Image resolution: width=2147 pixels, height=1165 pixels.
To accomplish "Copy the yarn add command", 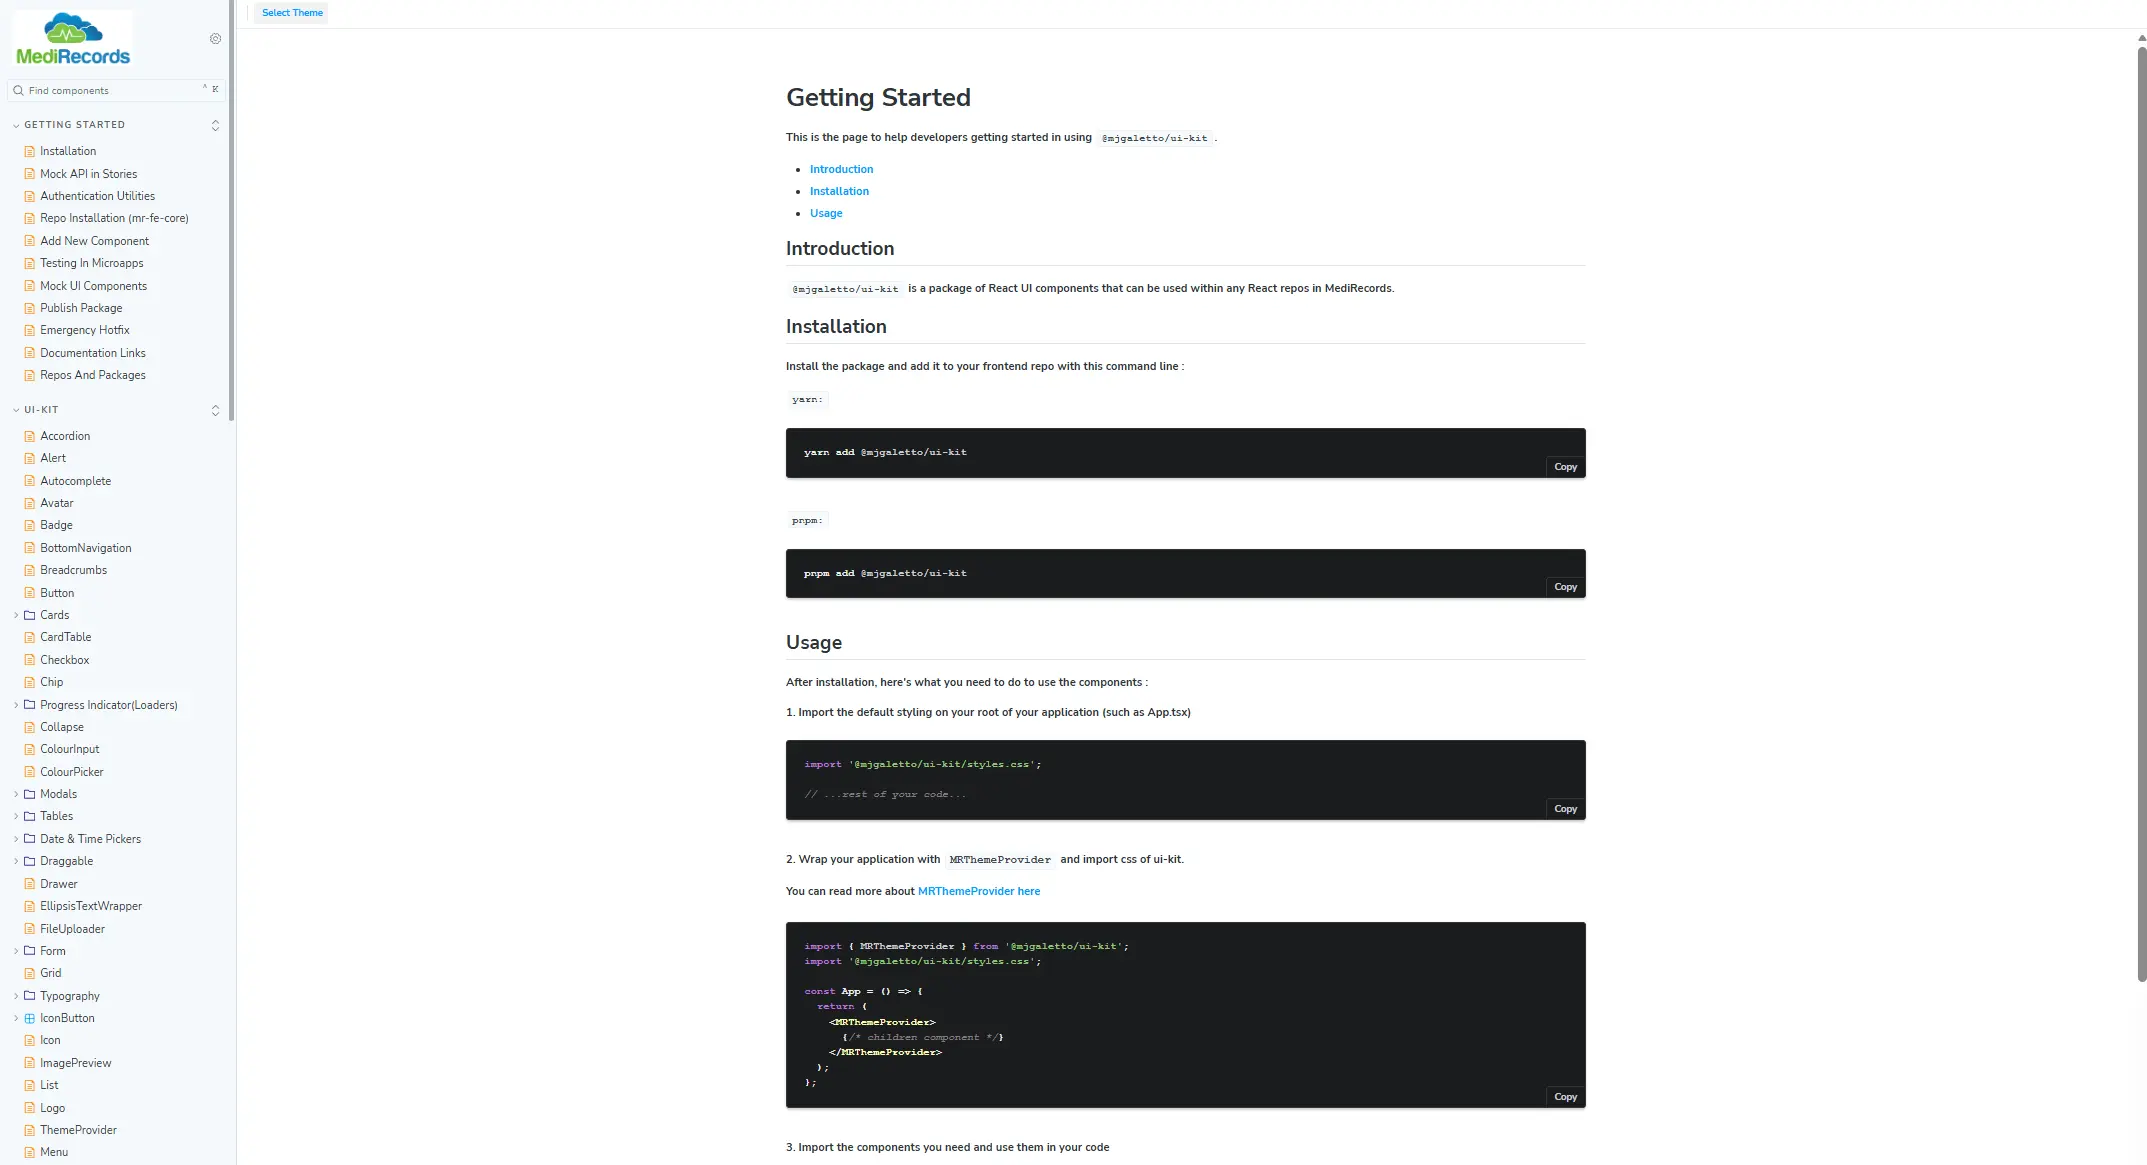I will pos(1565,467).
